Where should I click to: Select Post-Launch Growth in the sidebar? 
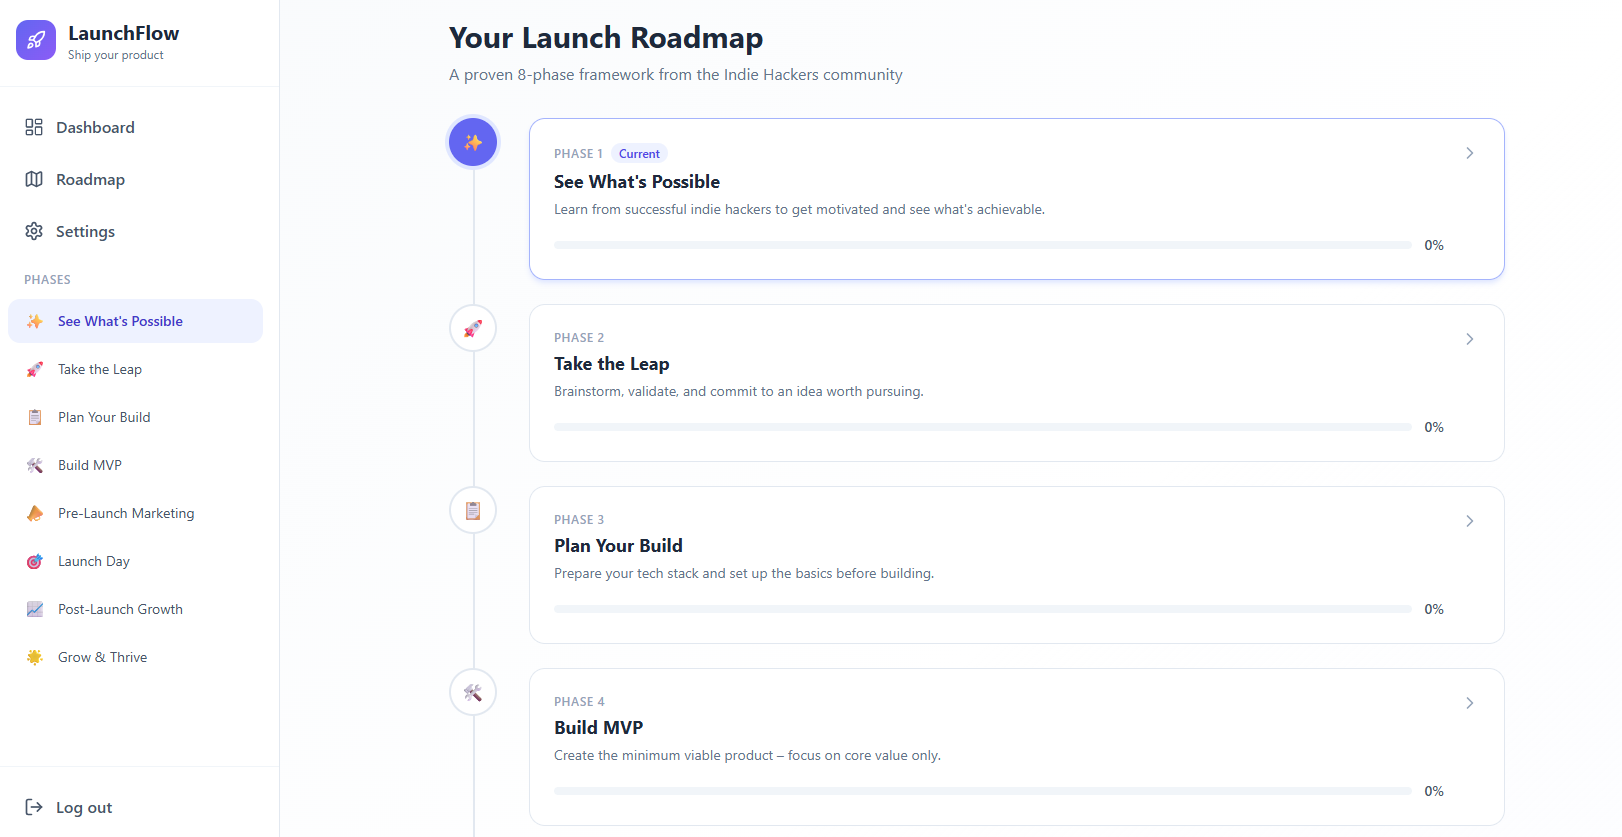[120, 609]
